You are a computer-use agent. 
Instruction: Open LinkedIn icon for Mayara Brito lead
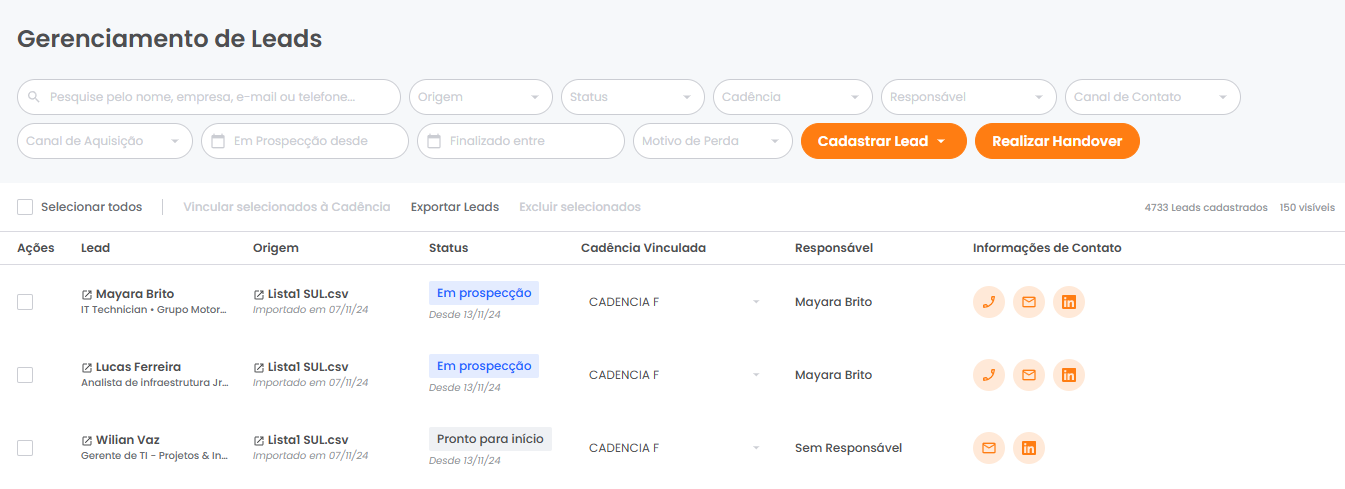point(1069,302)
